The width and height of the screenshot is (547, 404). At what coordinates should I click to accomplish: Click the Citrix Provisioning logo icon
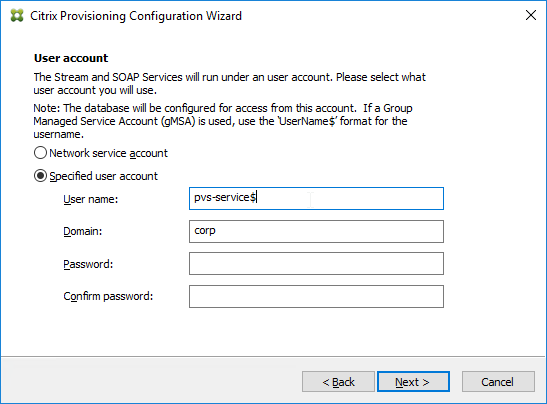pos(17,16)
